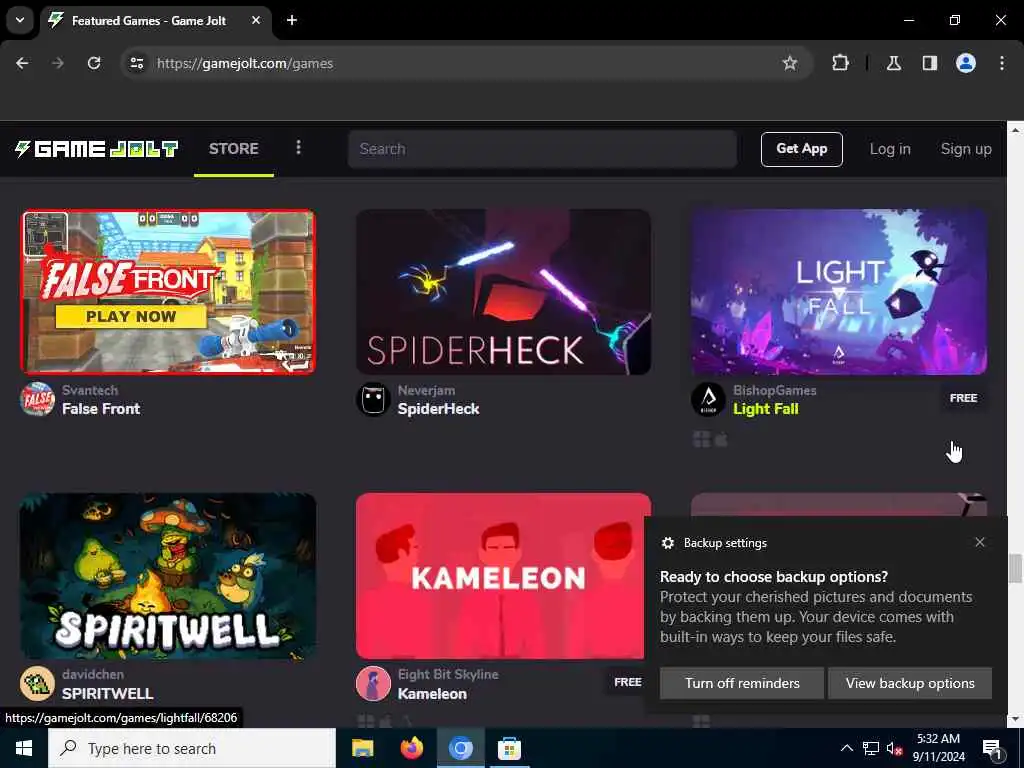Dismiss the Backup settings notification
The width and height of the screenshot is (1024, 768).
[980, 542]
